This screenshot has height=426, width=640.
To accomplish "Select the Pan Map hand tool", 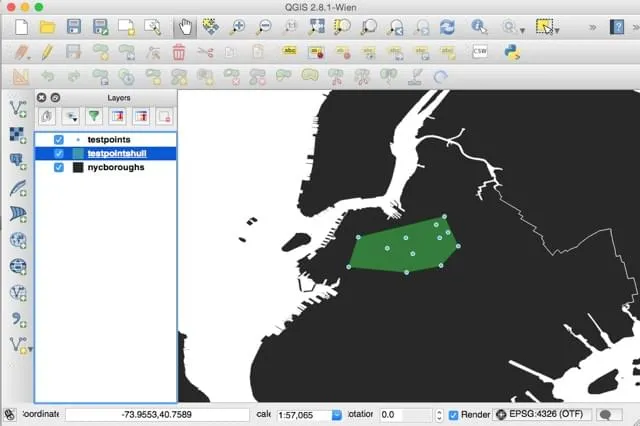I will click(185, 27).
